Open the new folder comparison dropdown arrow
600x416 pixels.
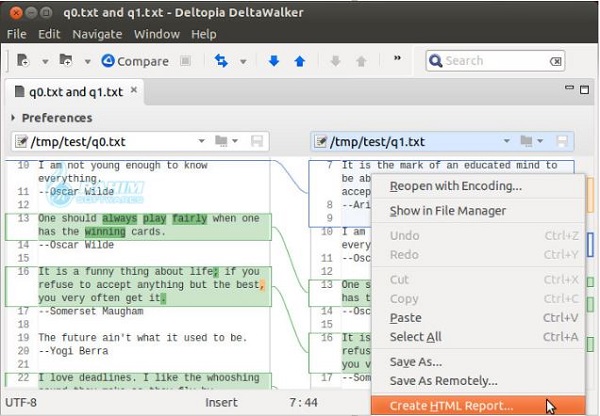tap(88, 61)
